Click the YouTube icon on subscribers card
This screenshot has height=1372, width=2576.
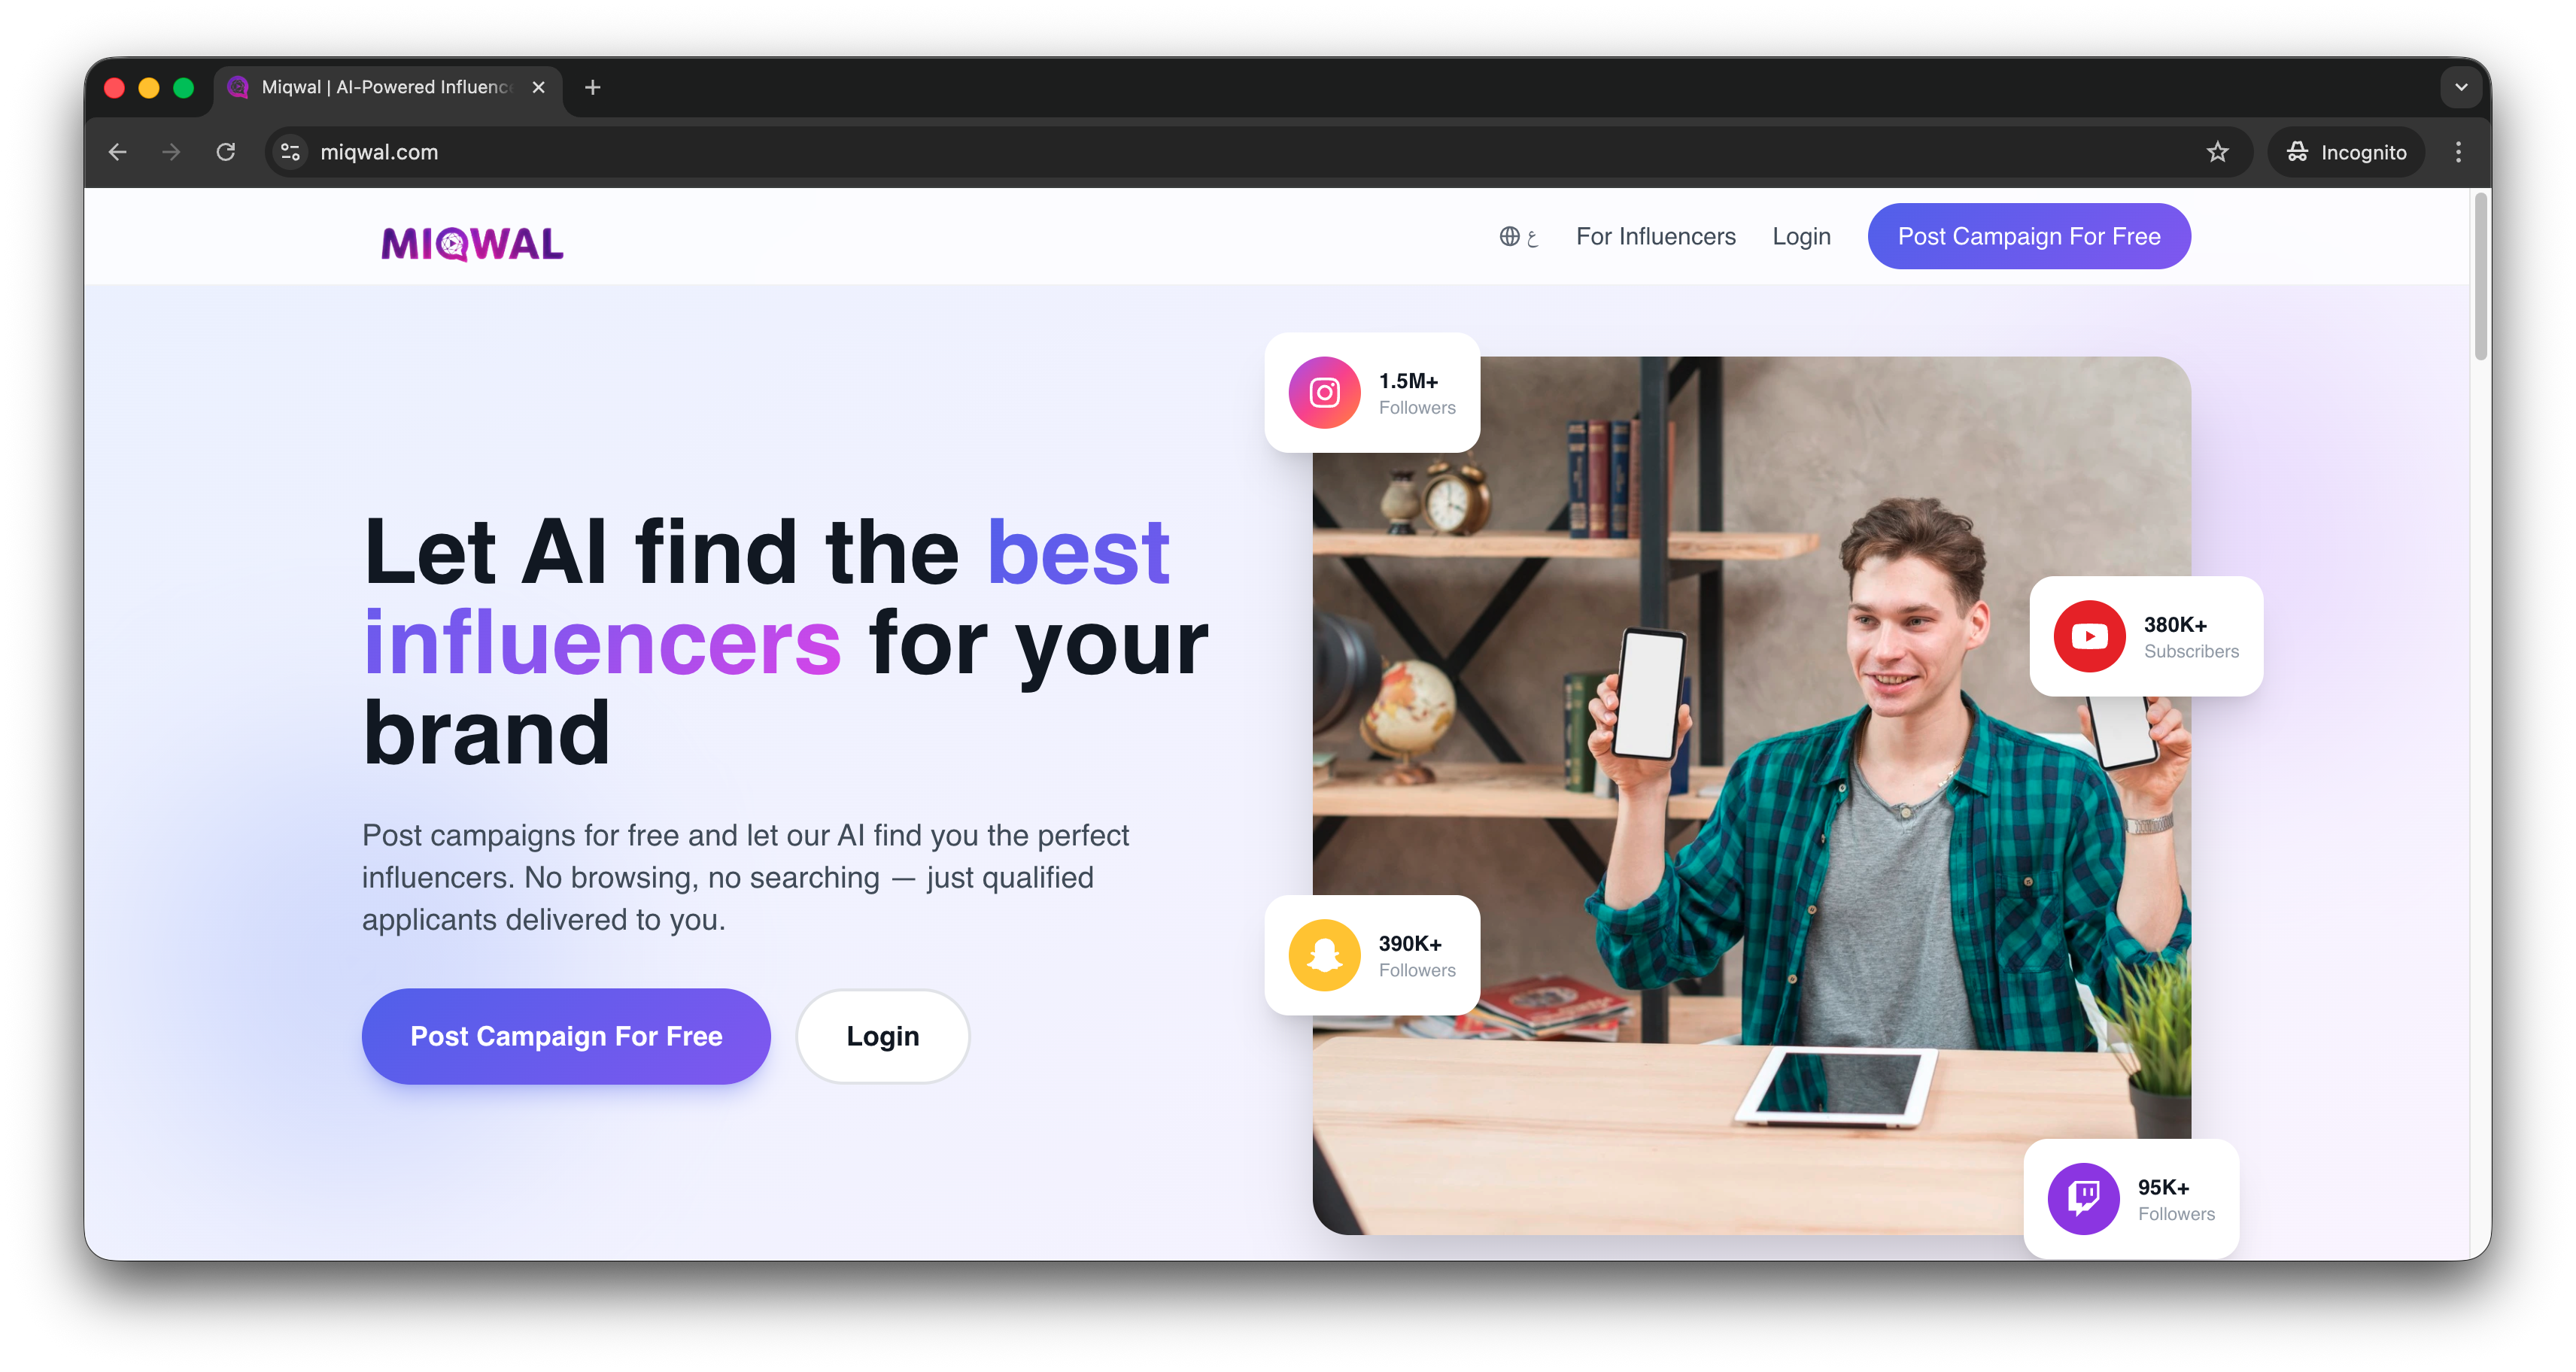(2089, 636)
